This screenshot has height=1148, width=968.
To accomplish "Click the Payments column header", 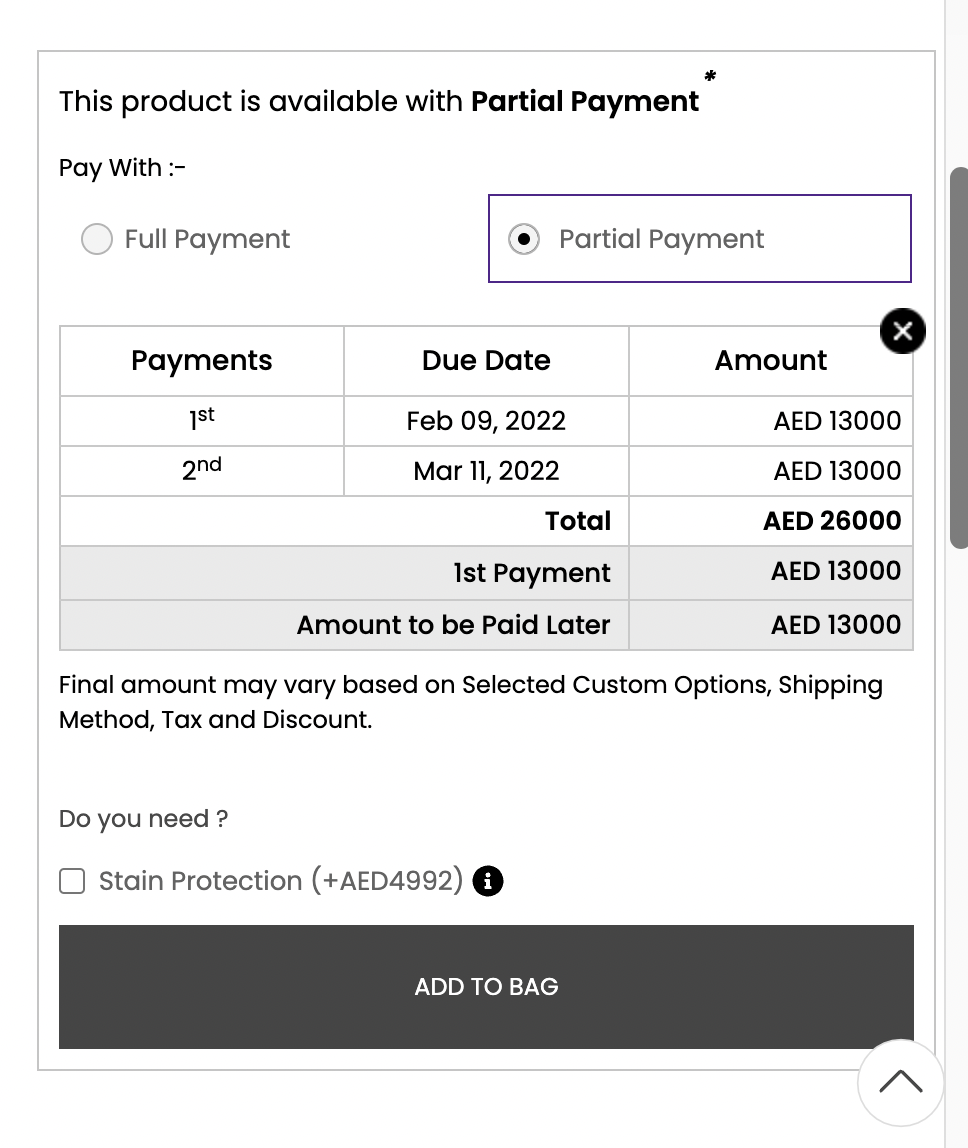I will 201,361.
